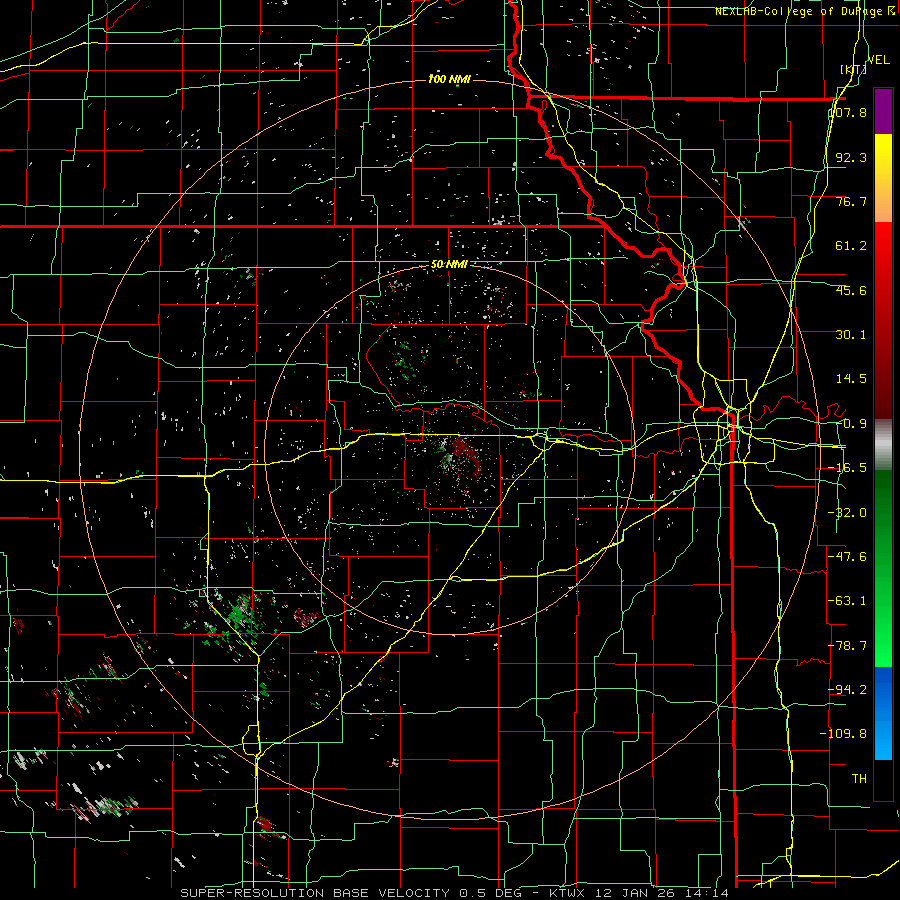Screen dimensions: 900x900
Task: Click the TH label under the scale
Action: 859,778
